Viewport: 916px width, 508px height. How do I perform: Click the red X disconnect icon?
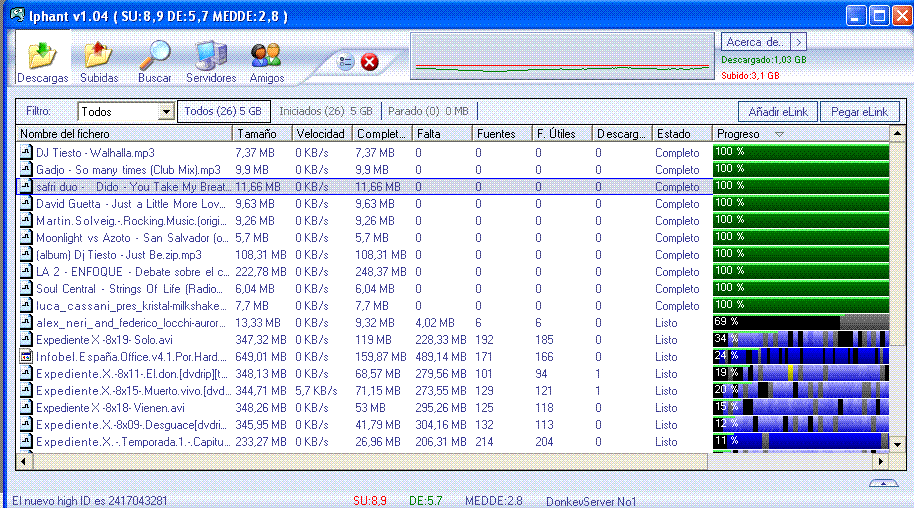pyautogui.click(x=370, y=63)
